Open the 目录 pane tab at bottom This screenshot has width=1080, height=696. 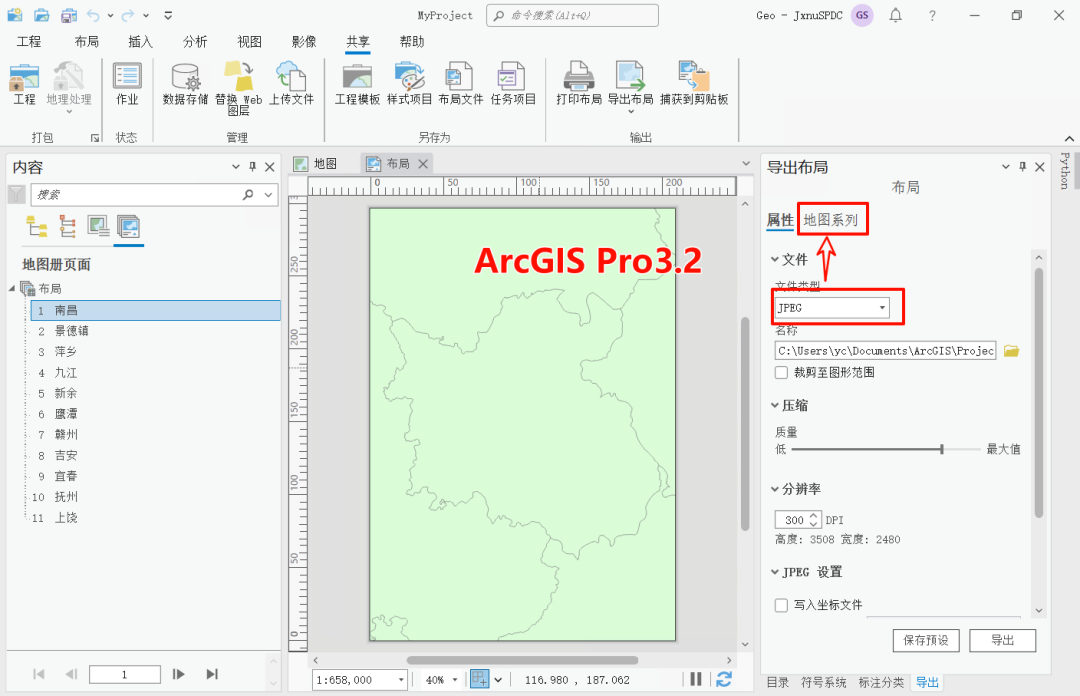(778, 682)
